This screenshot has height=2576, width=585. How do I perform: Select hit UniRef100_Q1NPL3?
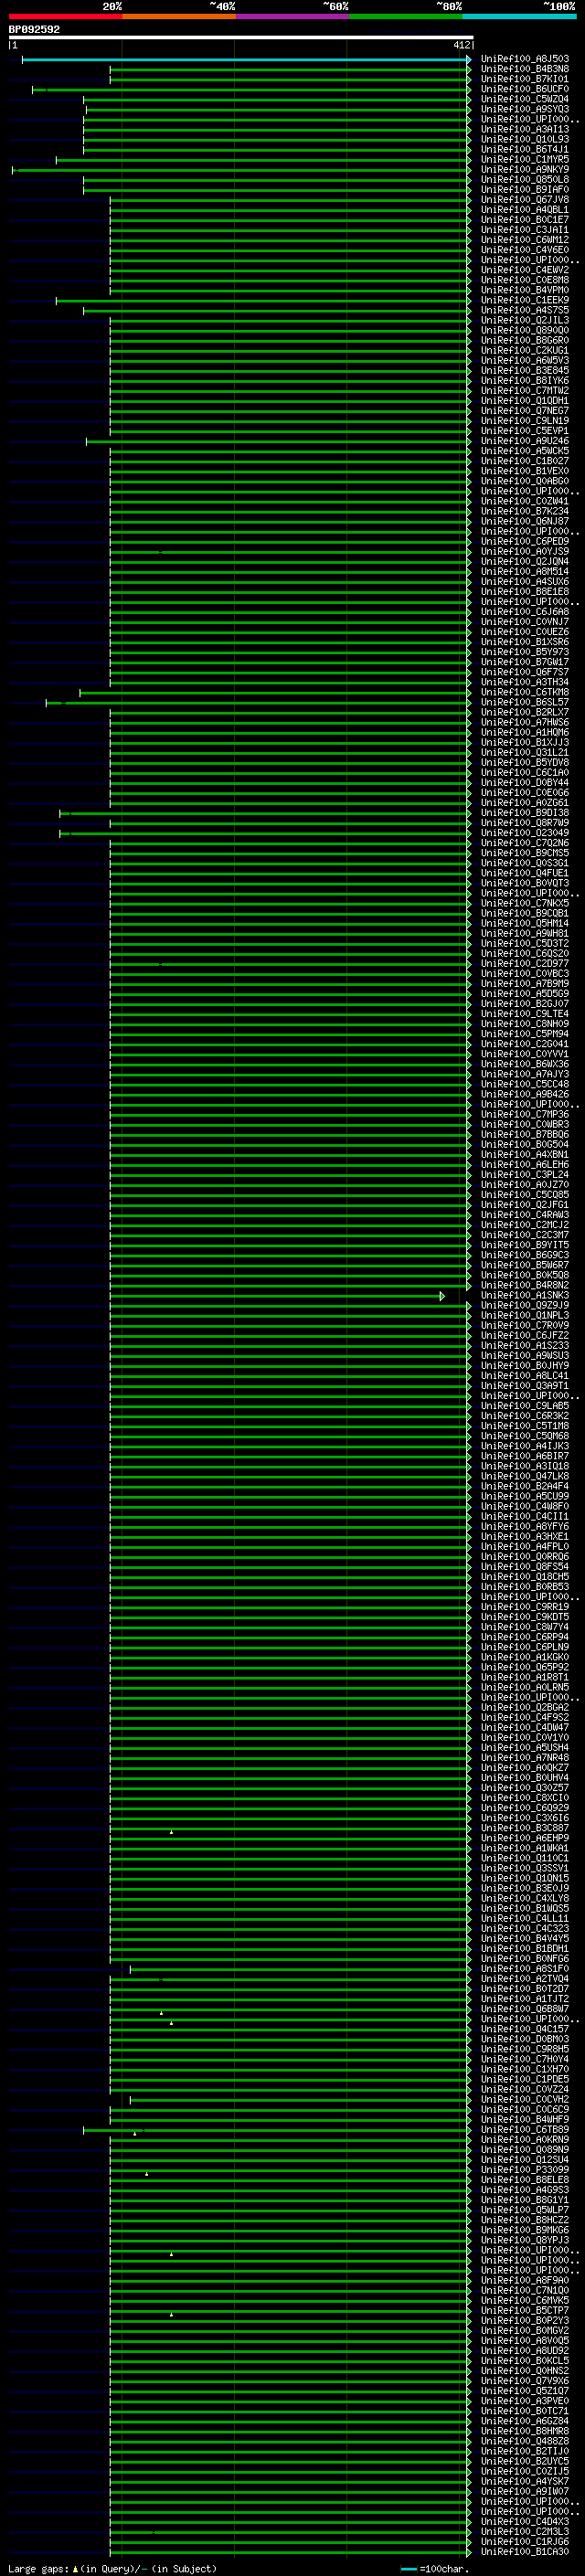point(525,1315)
